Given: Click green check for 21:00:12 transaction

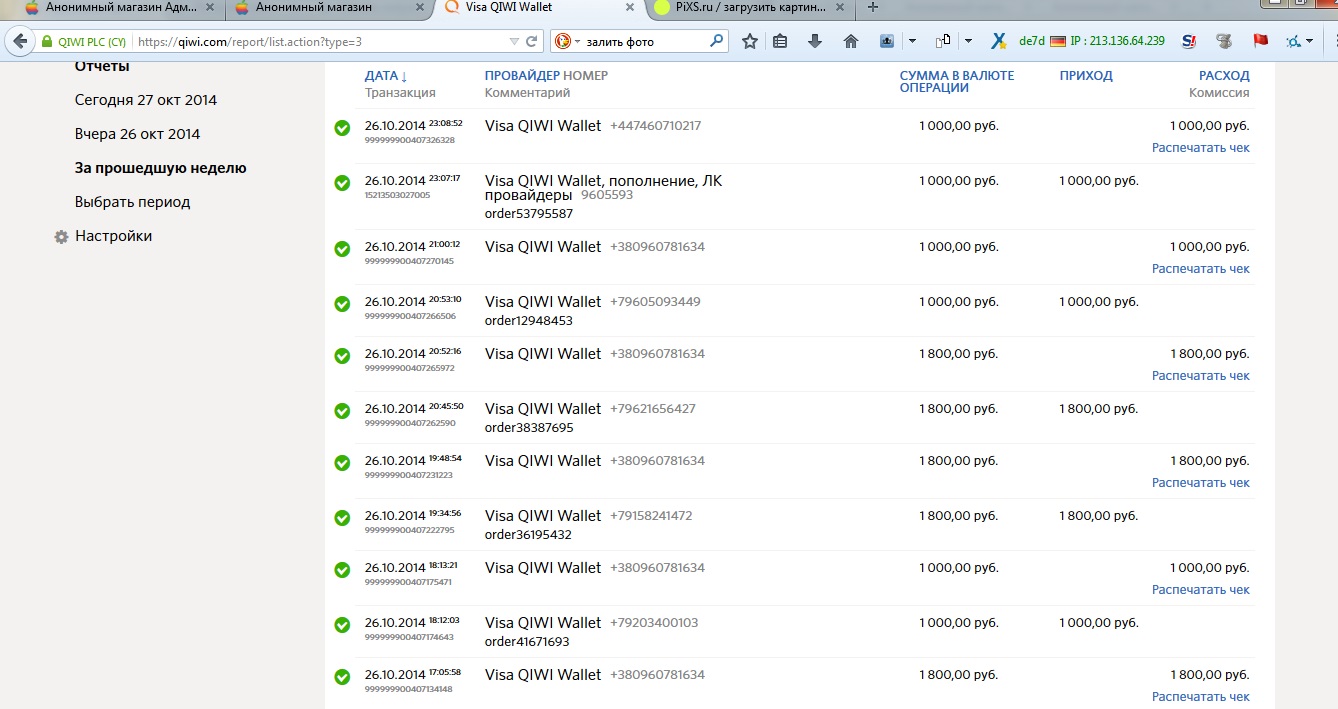Looking at the screenshot, I should [x=342, y=249].
